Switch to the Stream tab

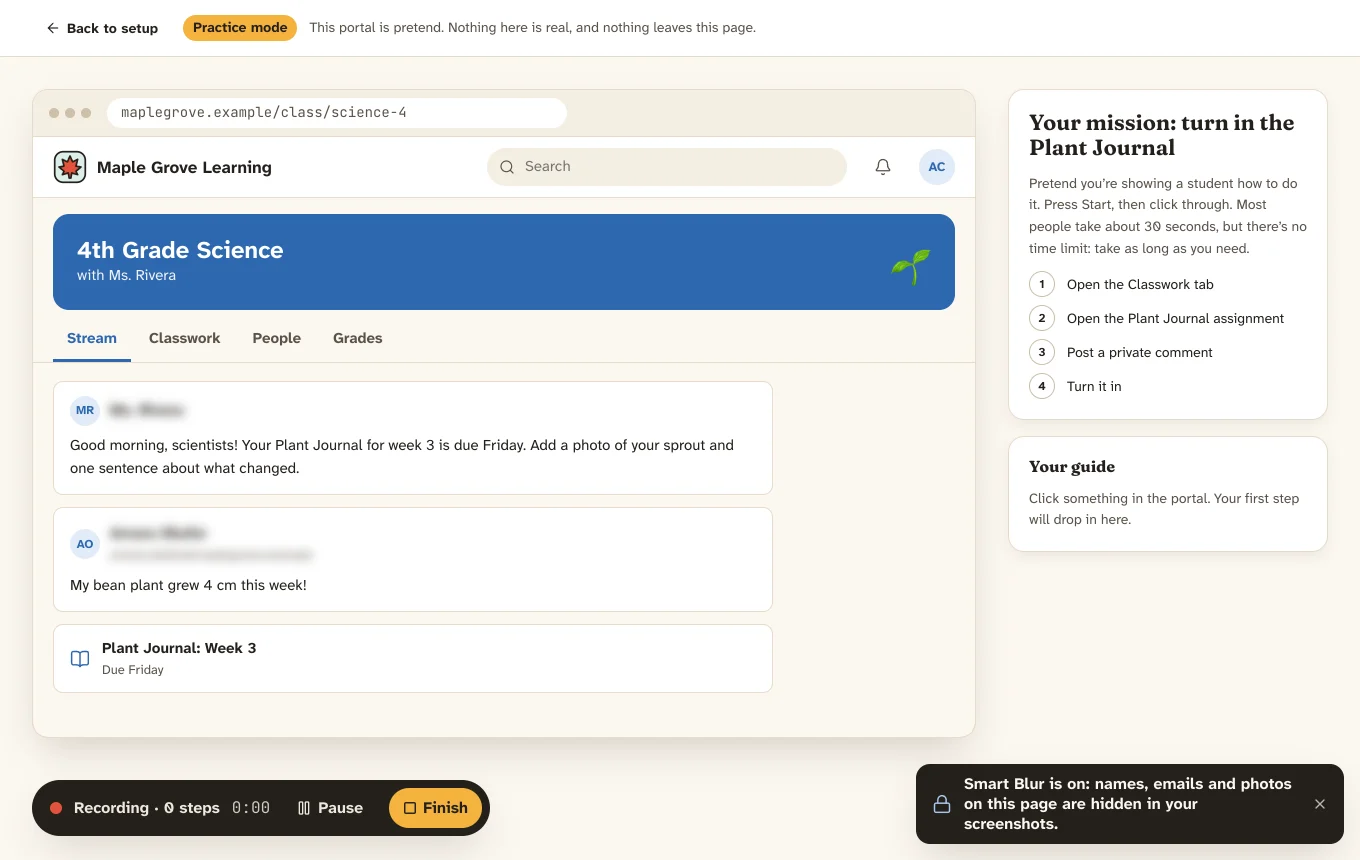click(x=92, y=338)
